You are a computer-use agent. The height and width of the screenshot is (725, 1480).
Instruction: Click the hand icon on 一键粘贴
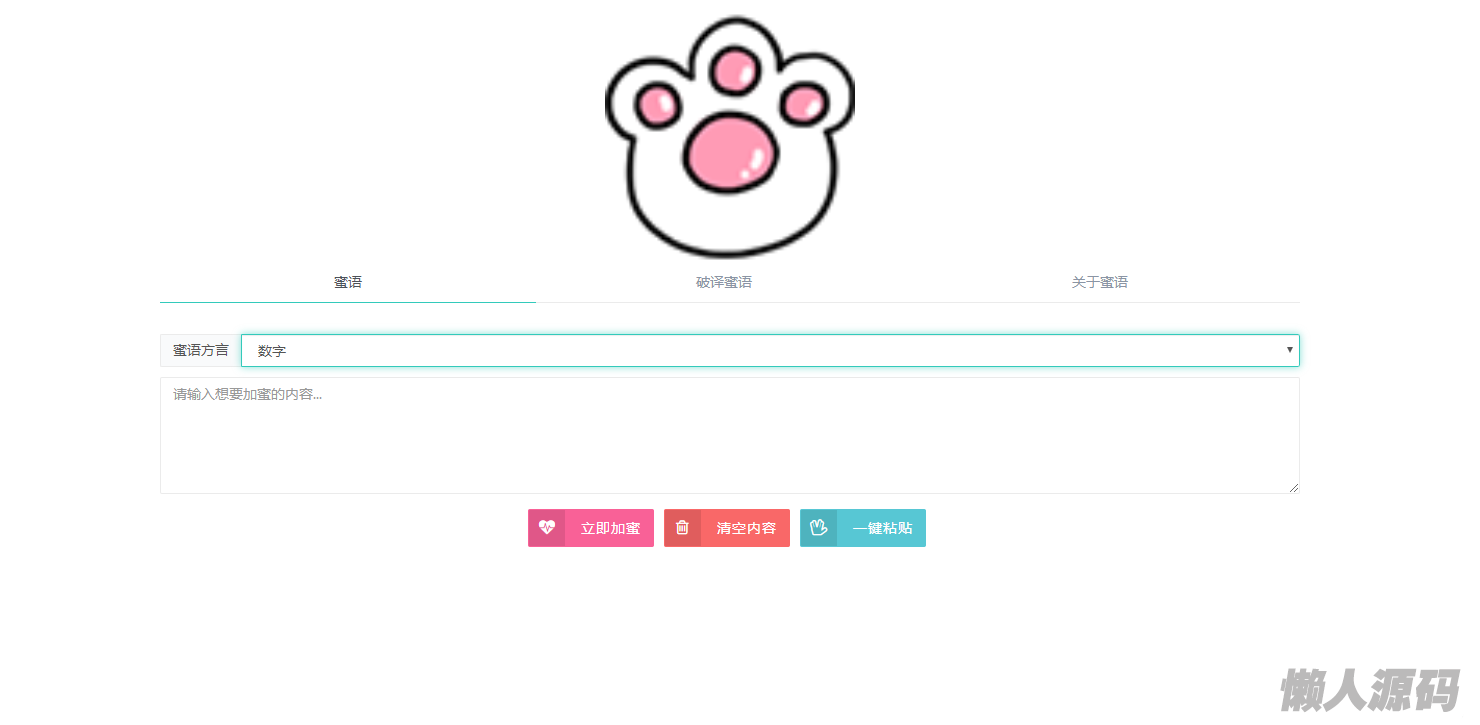click(818, 527)
